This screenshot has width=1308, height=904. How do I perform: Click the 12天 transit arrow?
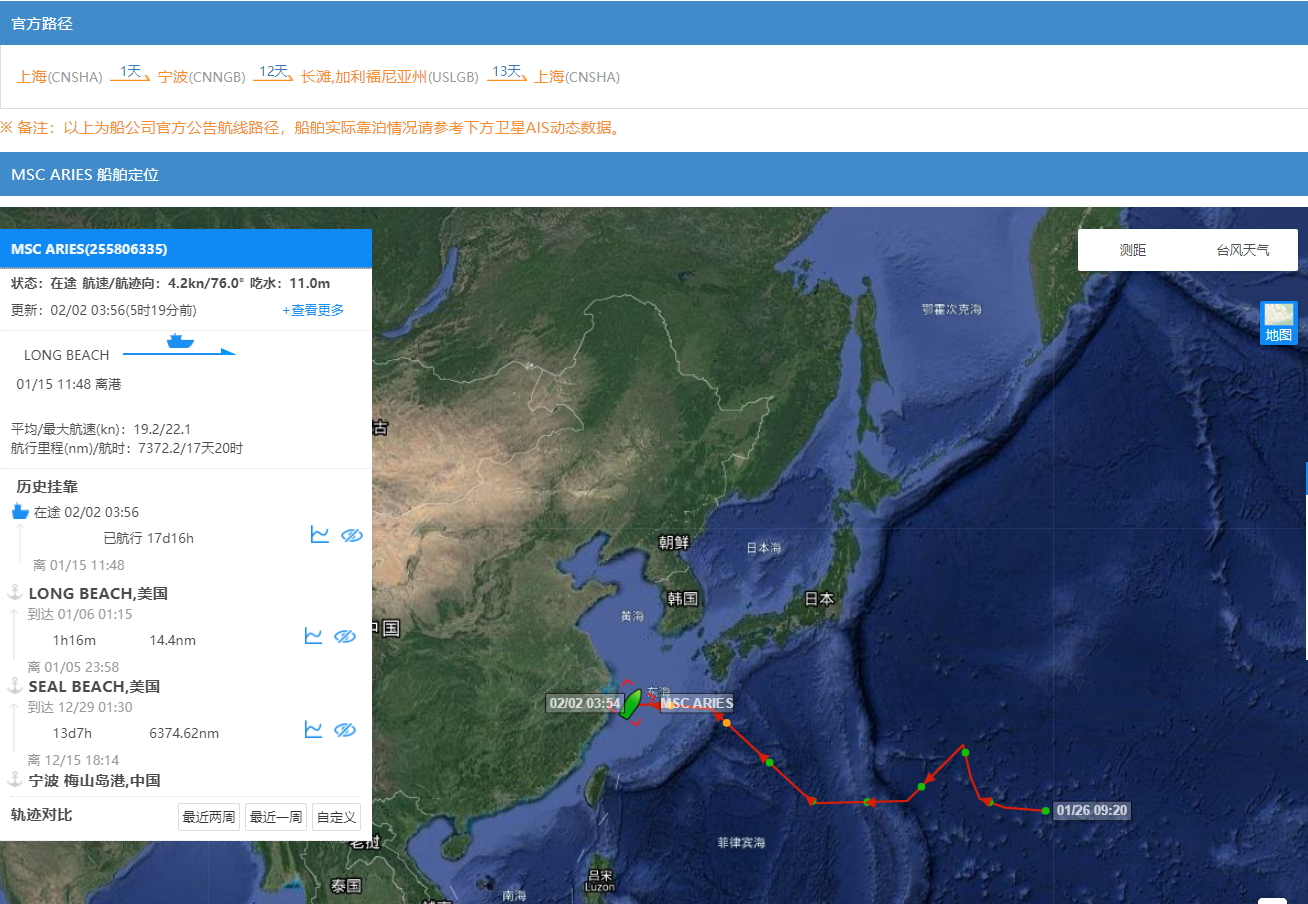click(273, 73)
